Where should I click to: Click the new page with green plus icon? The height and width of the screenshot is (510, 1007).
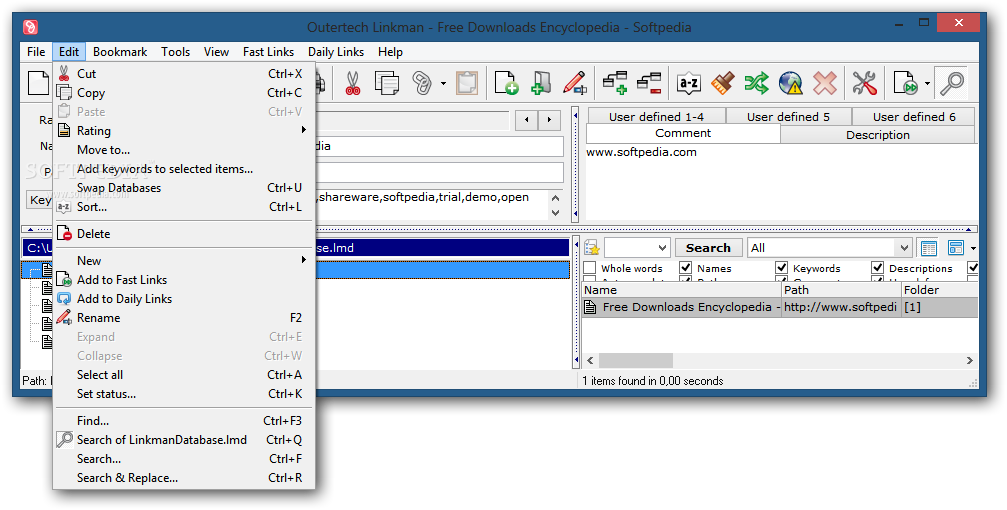pos(506,84)
